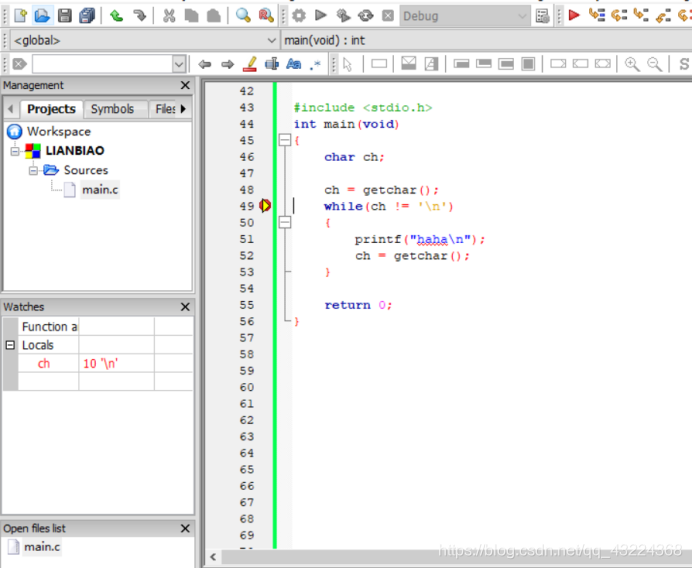Click the Step into debug icon
The height and width of the screenshot is (569, 692).
tap(641, 16)
